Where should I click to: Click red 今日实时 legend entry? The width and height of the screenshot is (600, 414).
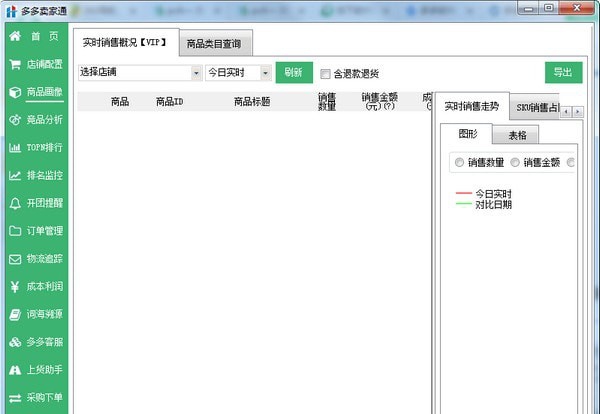pyautogui.click(x=484, y=194)
